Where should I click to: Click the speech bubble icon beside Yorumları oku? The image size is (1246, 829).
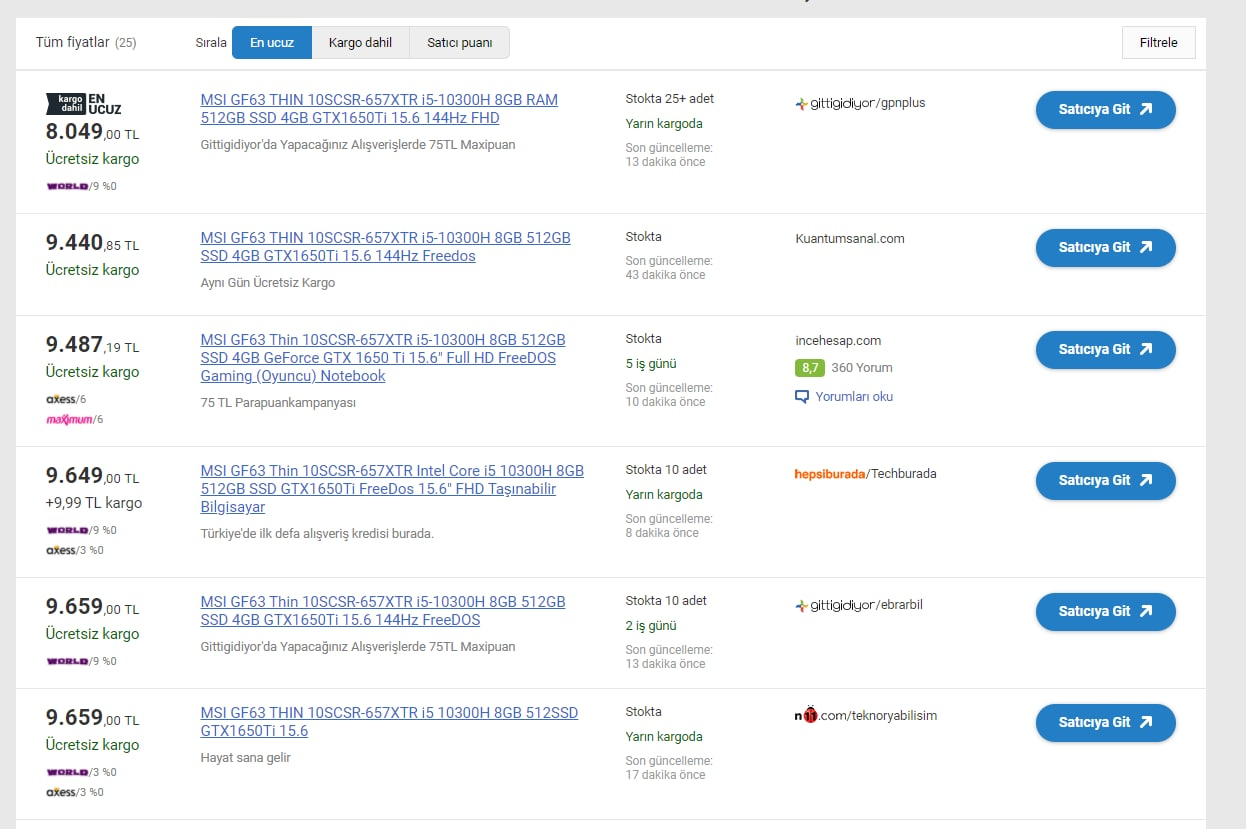coord(801,397)
